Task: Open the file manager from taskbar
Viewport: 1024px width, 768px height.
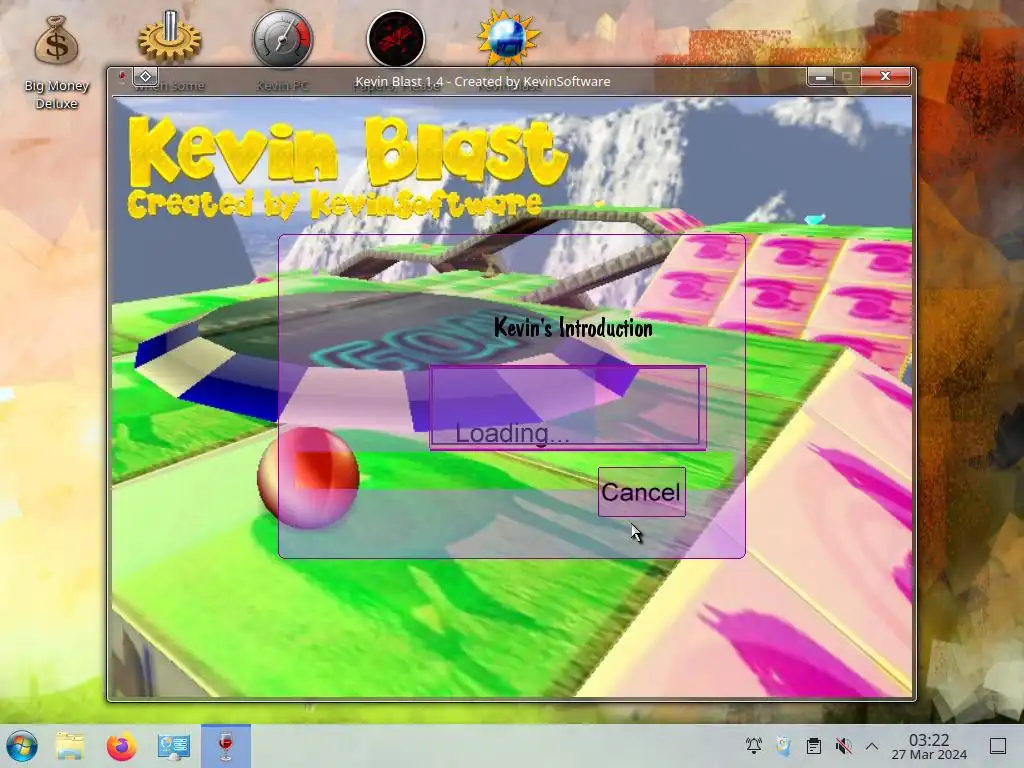Action: pos(69,746)
